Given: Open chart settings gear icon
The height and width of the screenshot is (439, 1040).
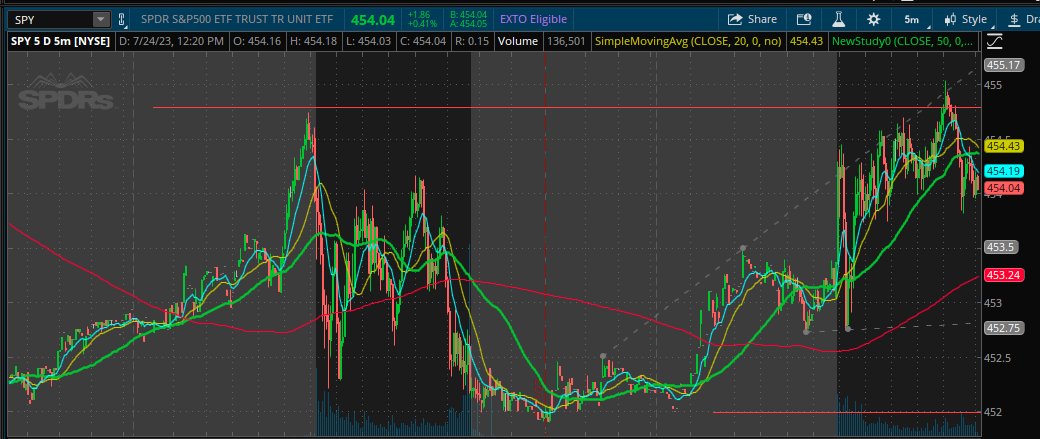Looking at the screenshot, I should [874, 20].
